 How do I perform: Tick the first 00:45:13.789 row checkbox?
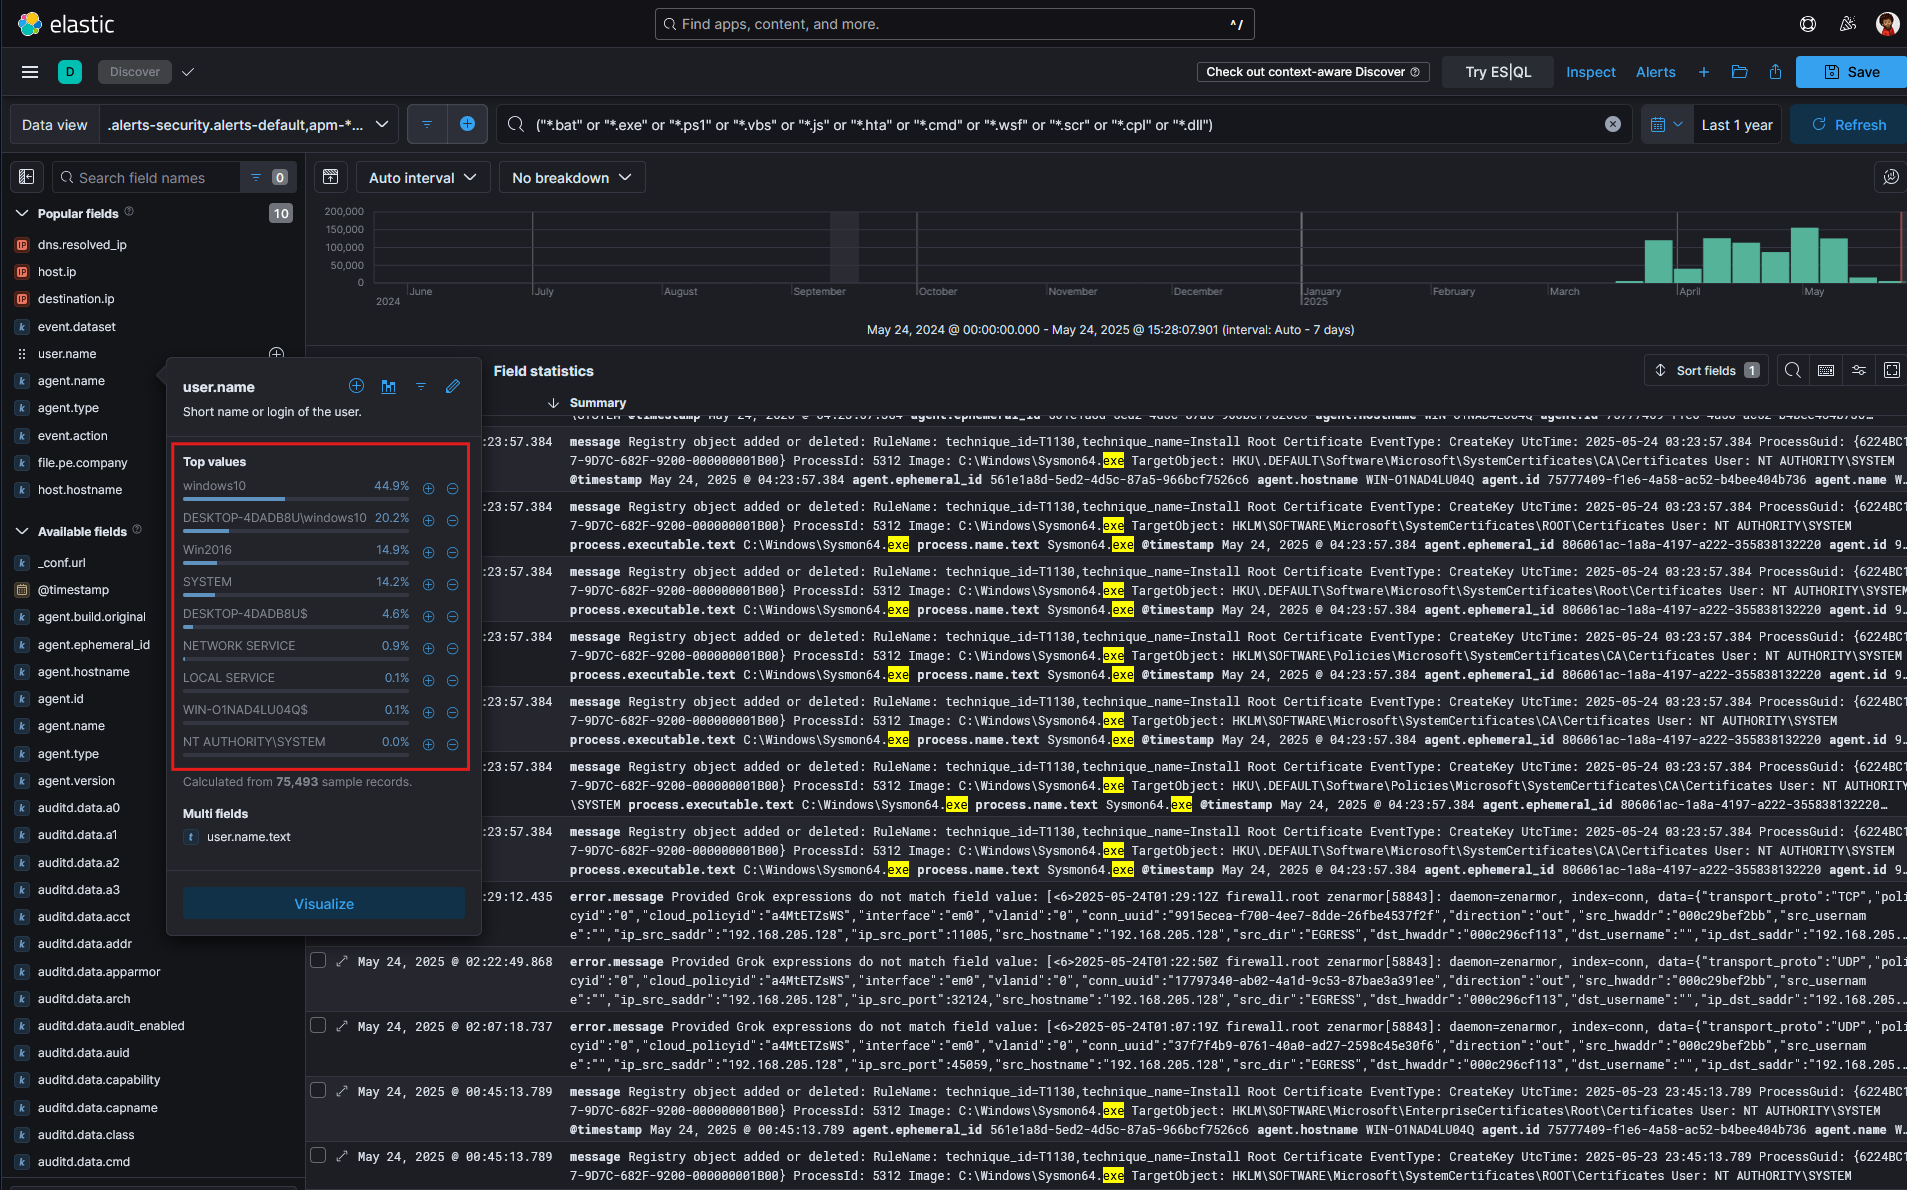tap(318, 1091)
